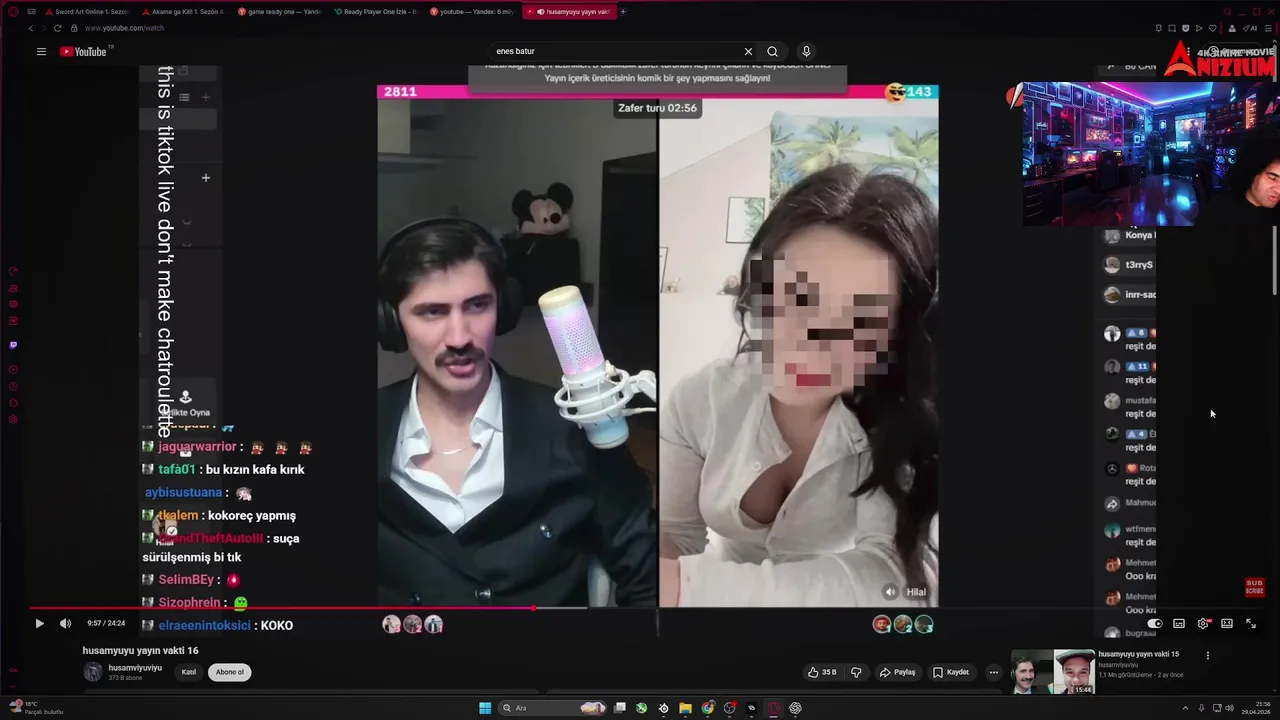Viewport: 1280px width, 720px height.
Task: Show hidden tray icons chevron
Action: (x=1187, y=708)
